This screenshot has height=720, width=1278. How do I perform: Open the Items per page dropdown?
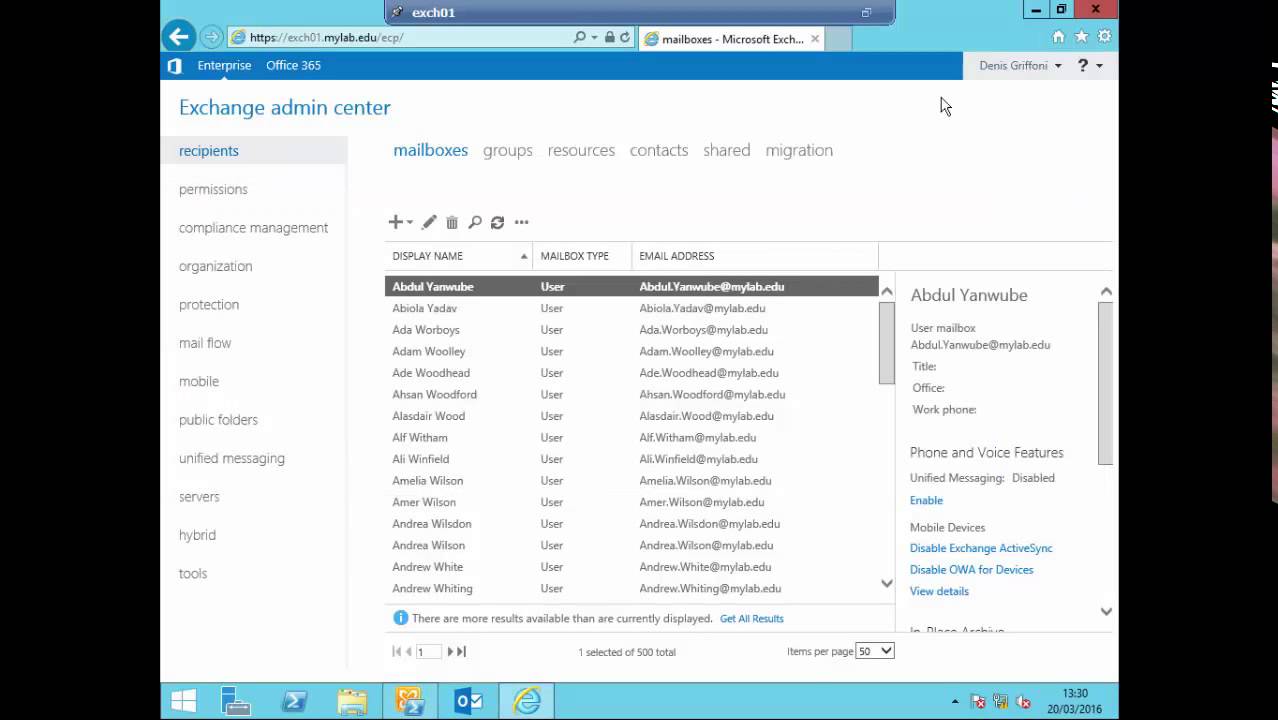875,651
